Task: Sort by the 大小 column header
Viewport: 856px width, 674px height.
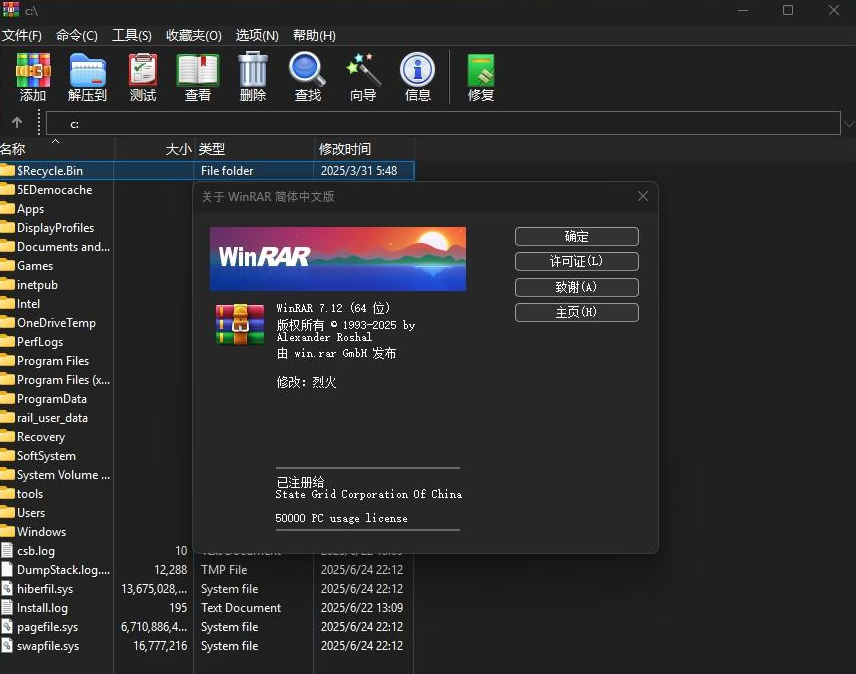Action: (154, 149)
